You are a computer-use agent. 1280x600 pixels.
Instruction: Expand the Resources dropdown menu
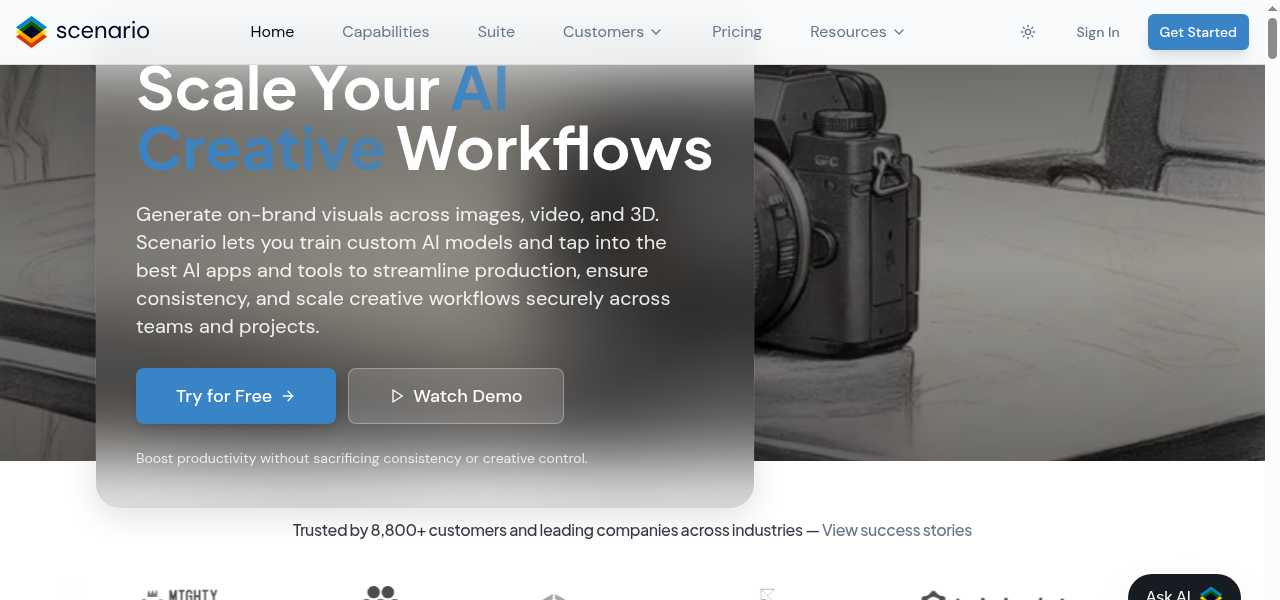[857, 32]
